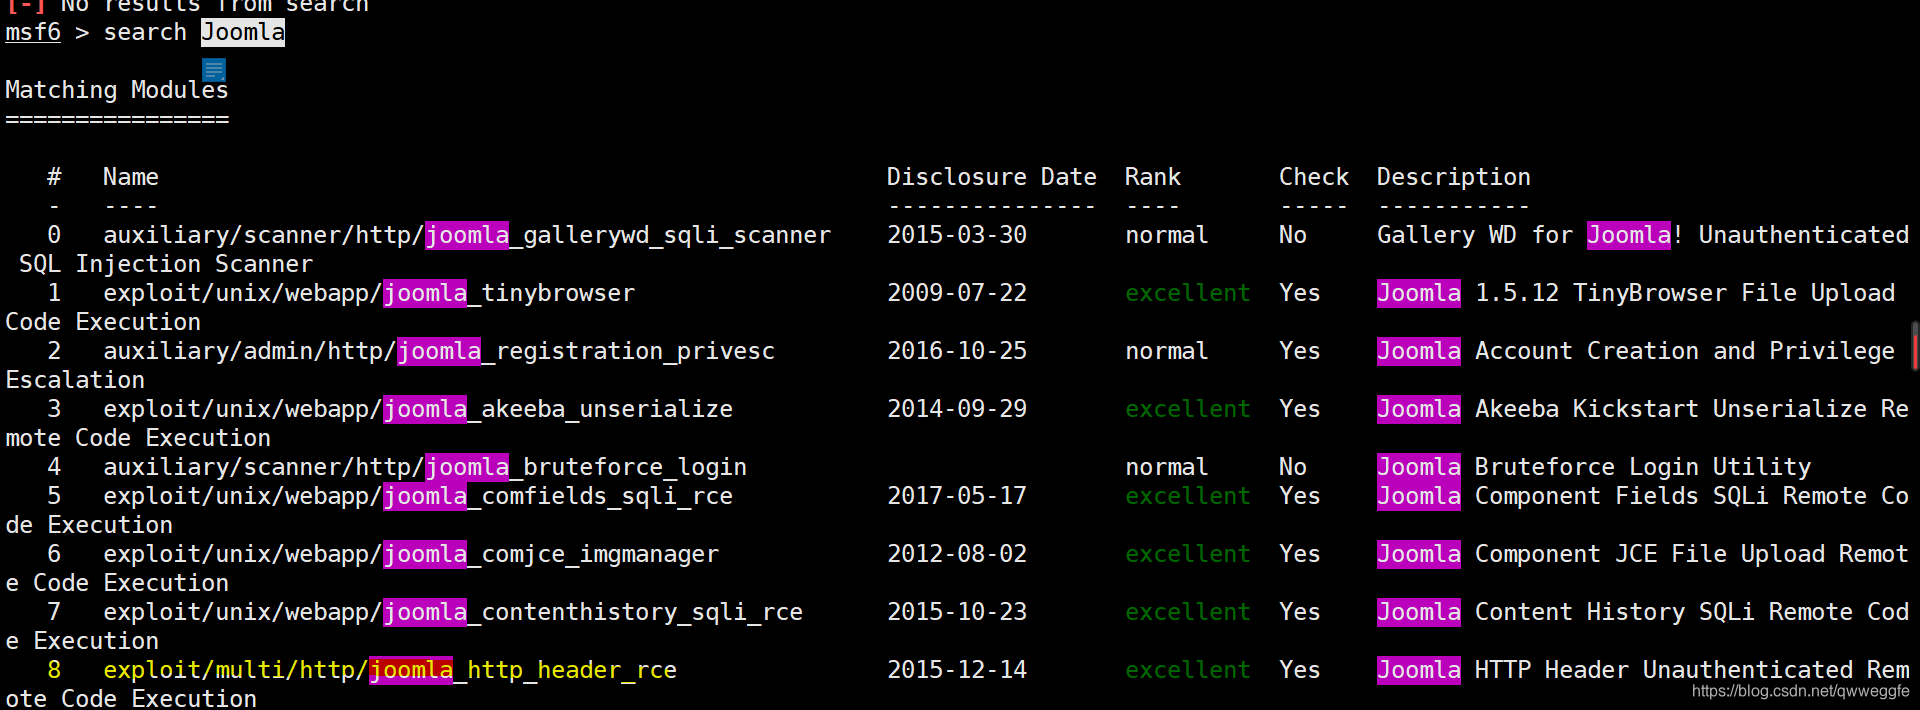Click the Name column header
1920x710 pixels.
131,177
